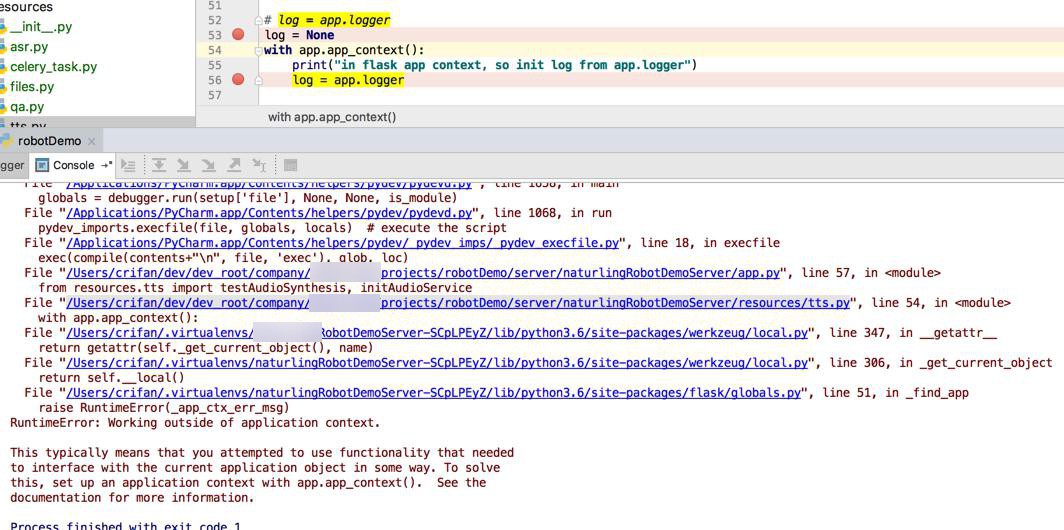Select the robotDemo debug session tab
Image resolution: width=1064 pixels, height=530 pixels.
pos(49,141)
